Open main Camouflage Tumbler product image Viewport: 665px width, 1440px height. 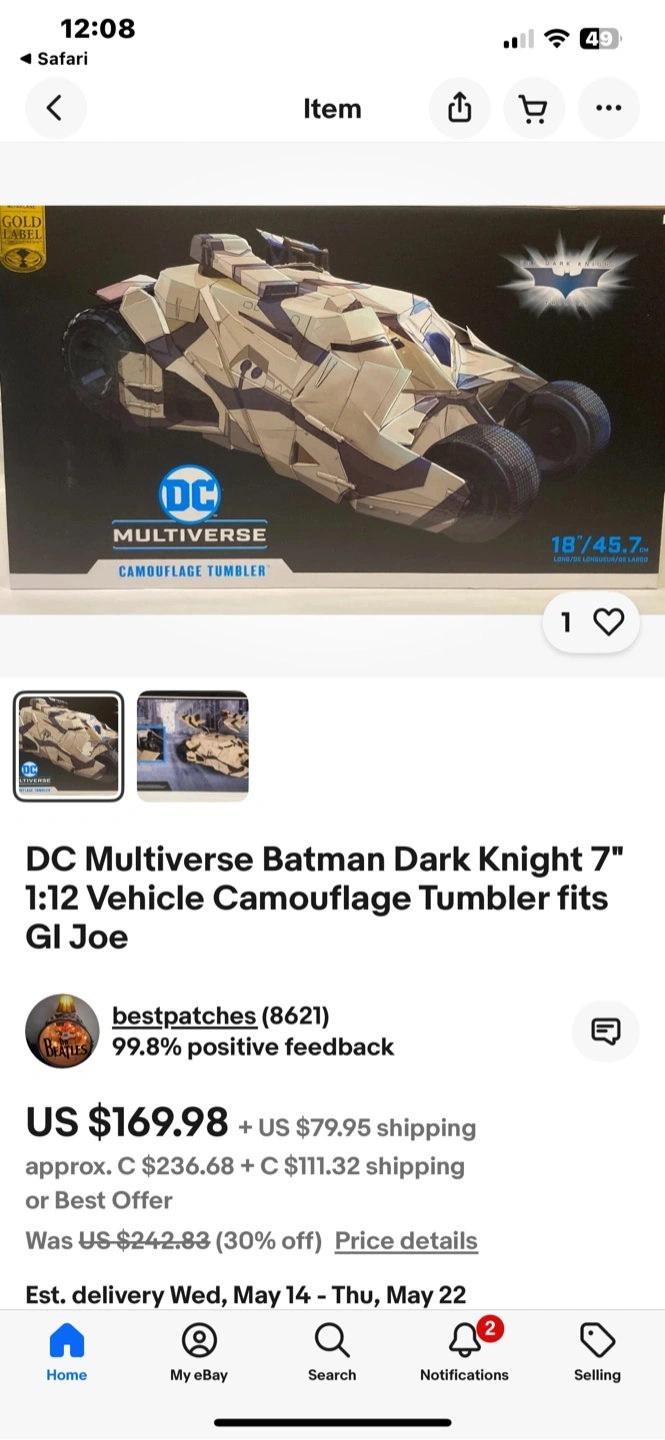click(x=332, y=395)
